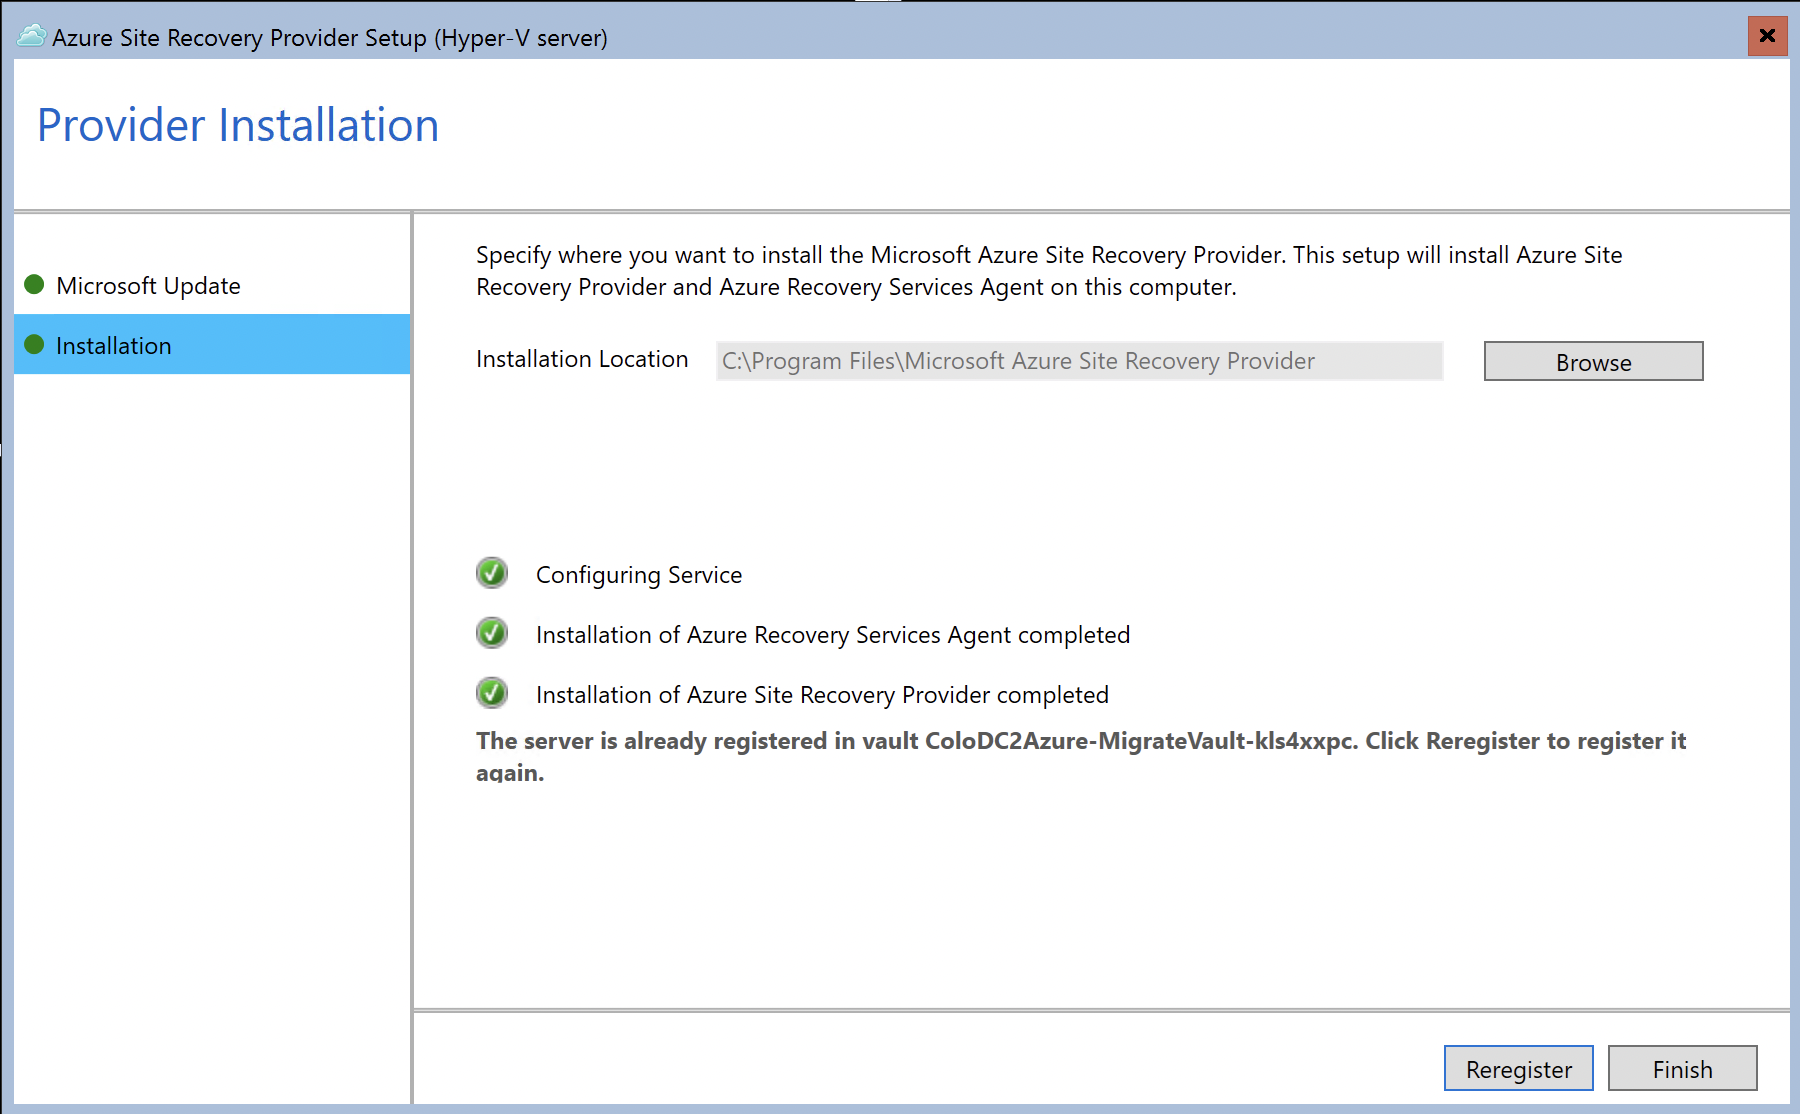Click Reregister to register the server again
Viewport: 1800px width, 1114px height.
click(x=1518, y=1068)
